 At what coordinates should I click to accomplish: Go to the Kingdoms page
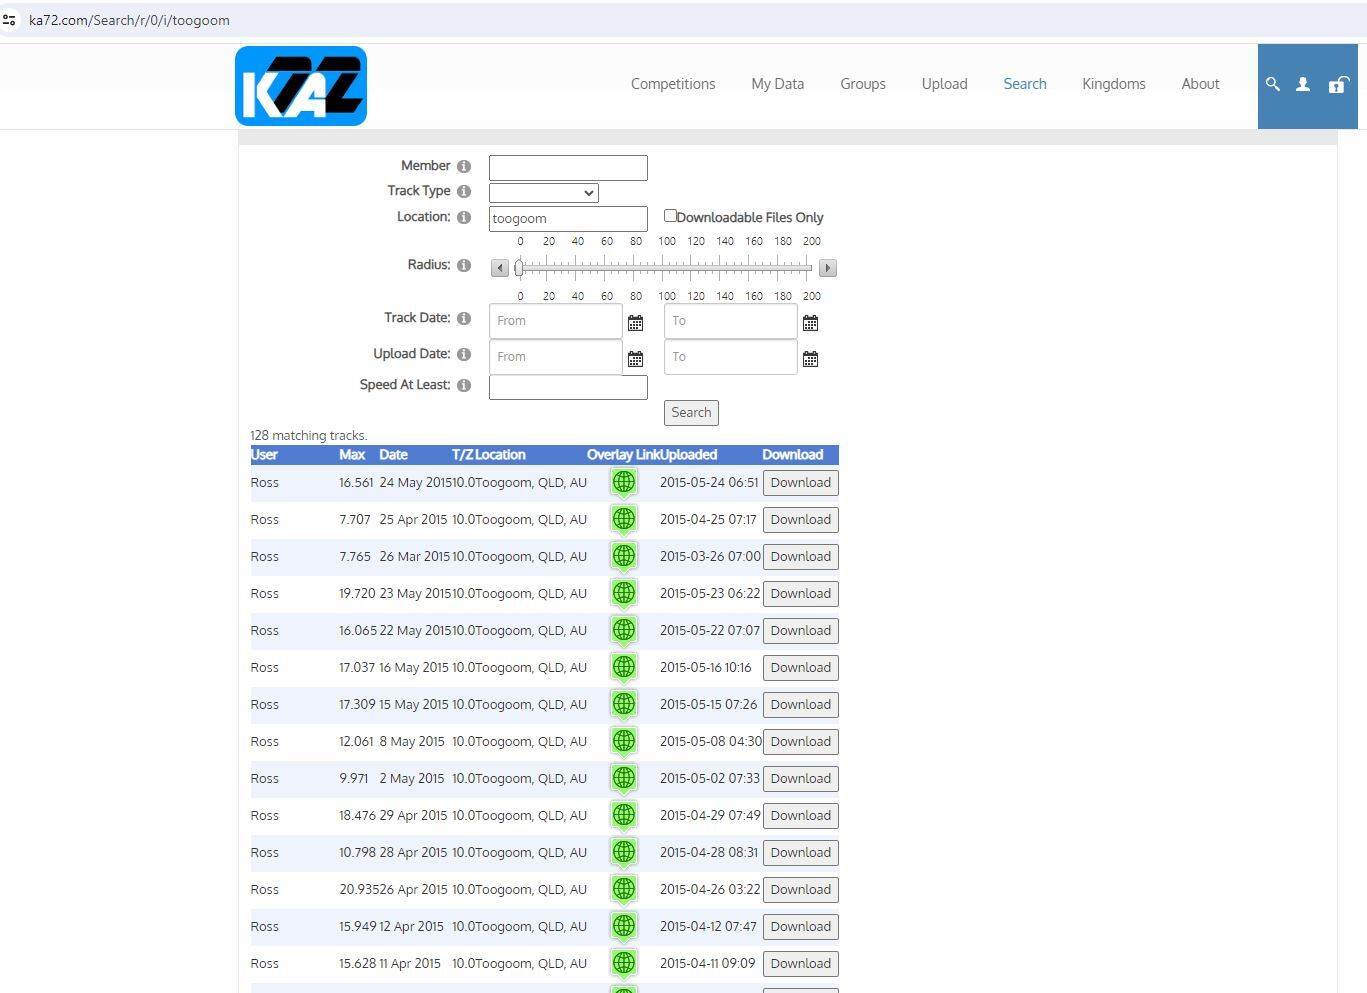click(x=1113, y=84)
